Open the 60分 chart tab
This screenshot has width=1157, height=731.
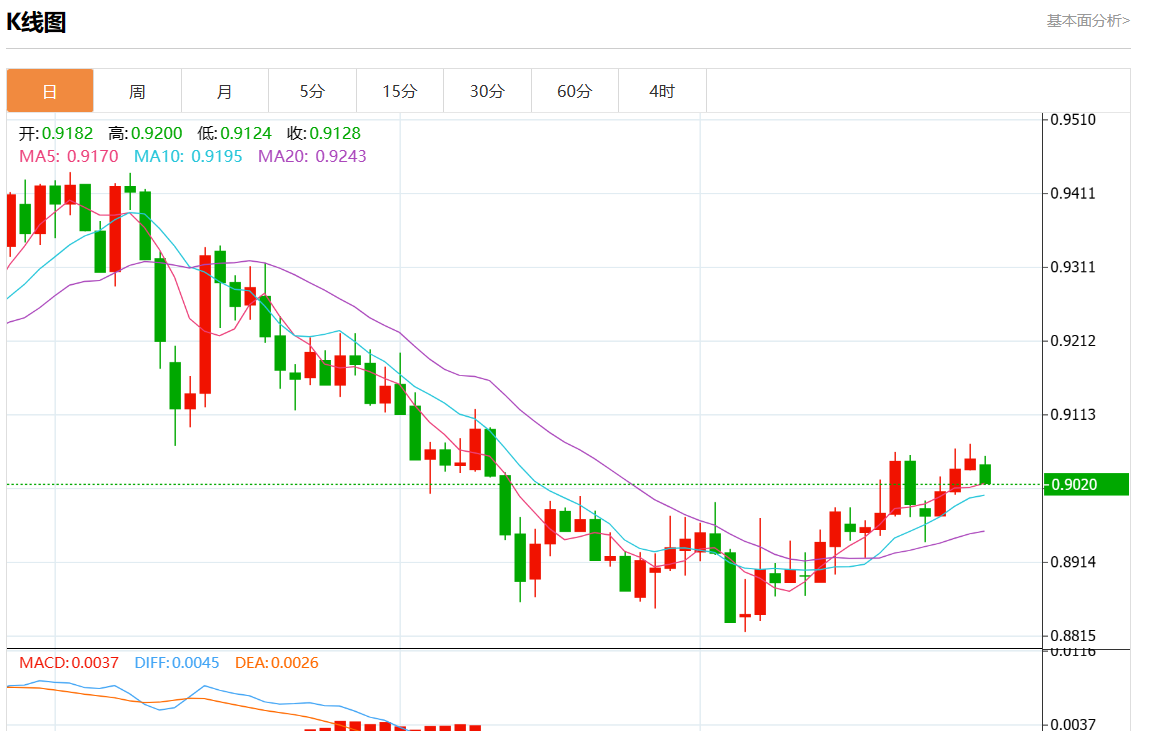coord(575,91)
